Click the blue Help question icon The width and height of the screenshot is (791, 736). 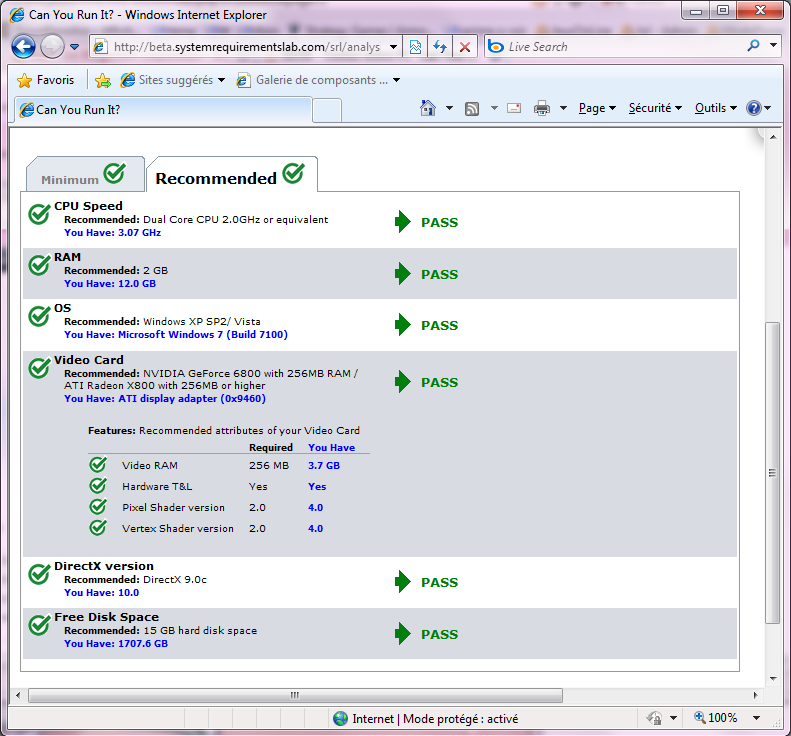click(x=754, y=108)
